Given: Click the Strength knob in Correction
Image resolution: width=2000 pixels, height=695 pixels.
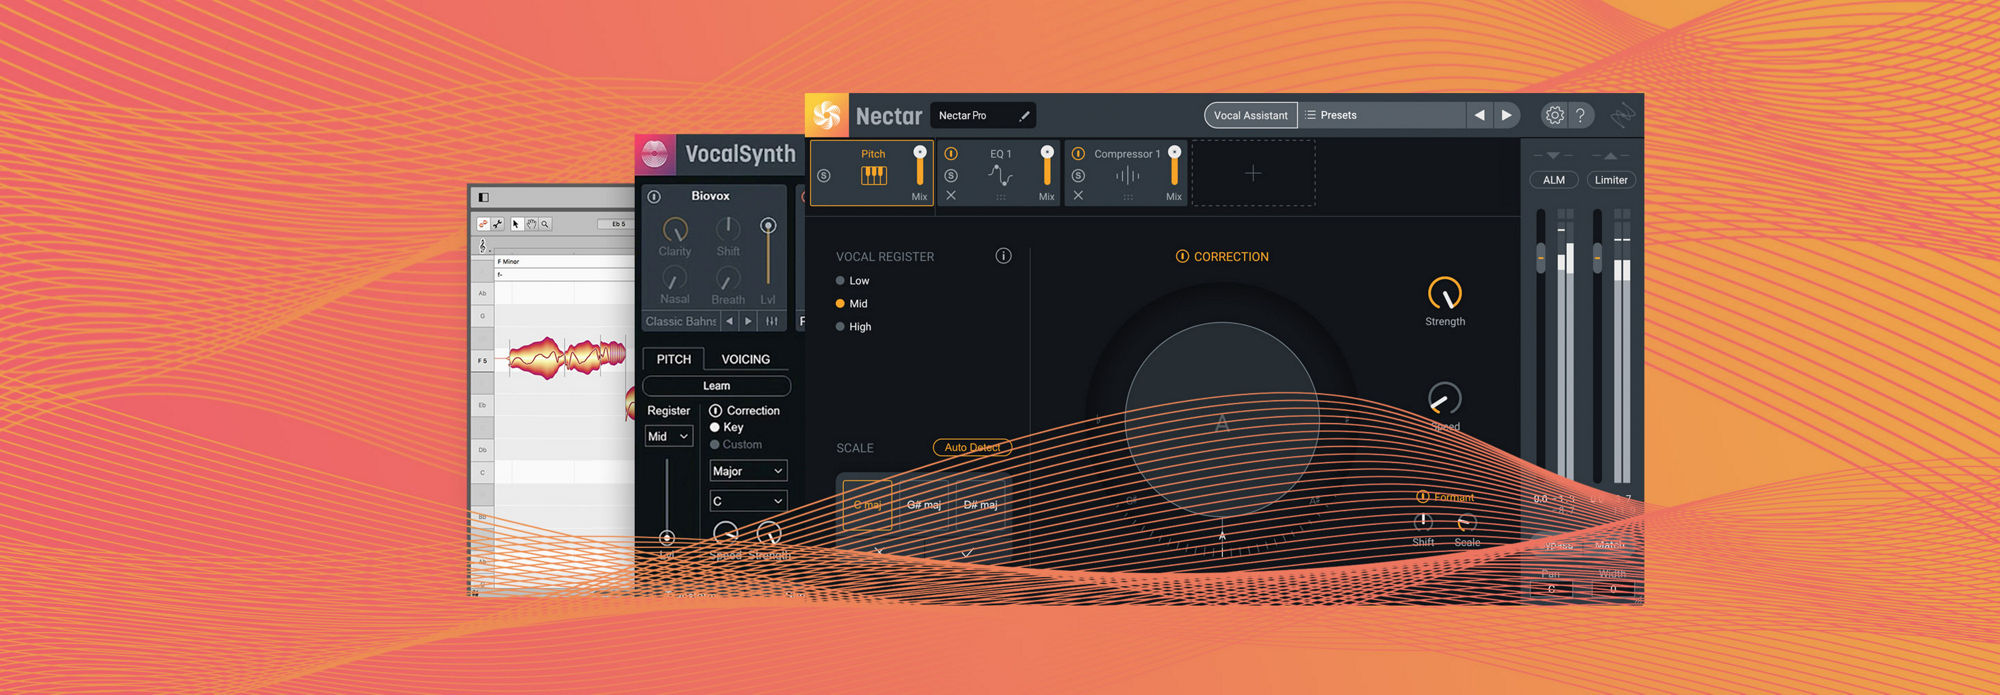Looking at the screenshot, I should coord(1445,294).
